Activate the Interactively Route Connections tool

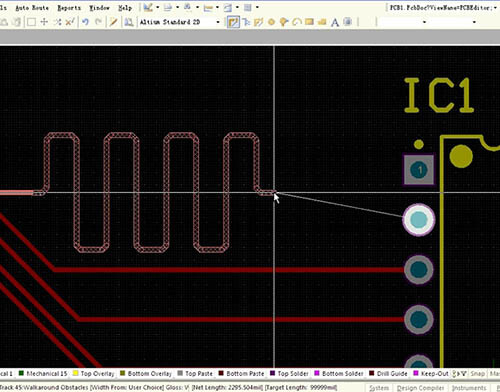point(233,22)
